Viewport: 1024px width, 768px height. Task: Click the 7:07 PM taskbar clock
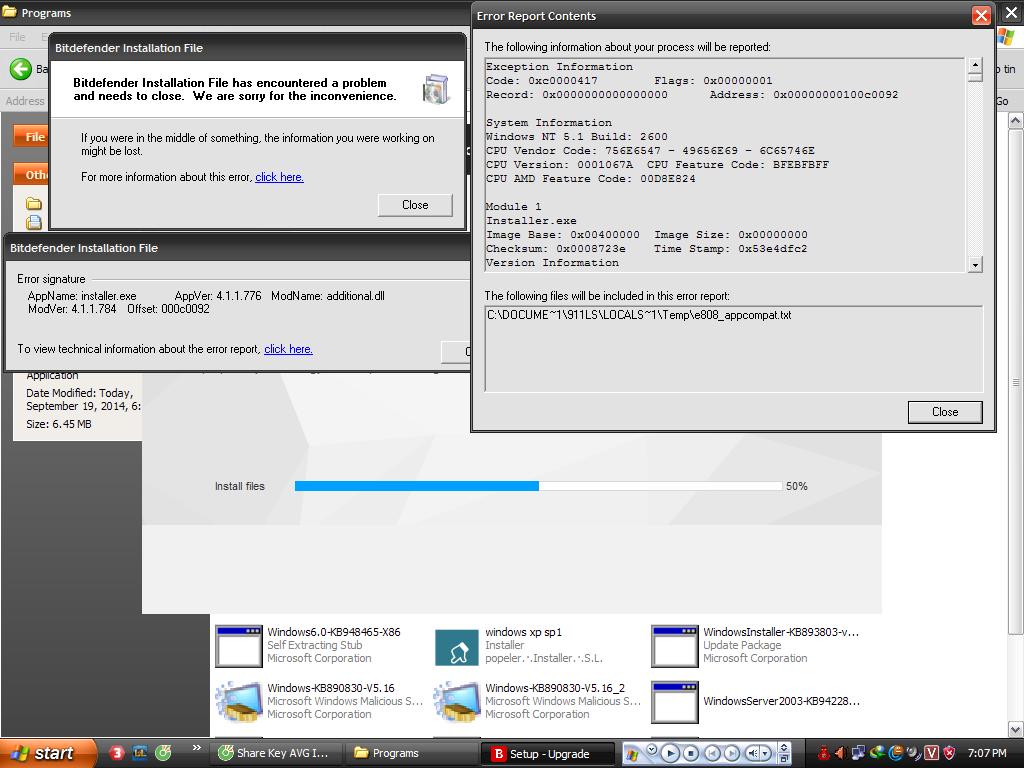pos(987,753)
